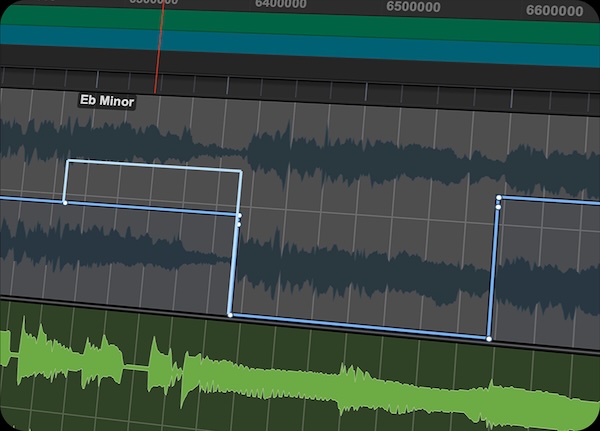Click the top edge of the raised automation box
This screenshot has height=431, width=600.
(150, 166)
